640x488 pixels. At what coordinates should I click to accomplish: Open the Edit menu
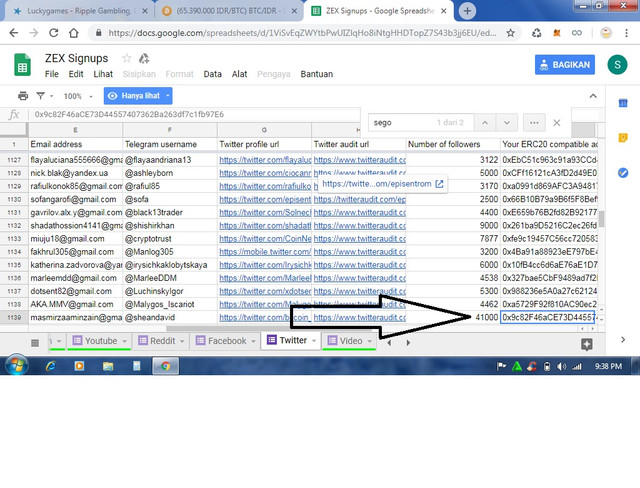click(76, 74)
